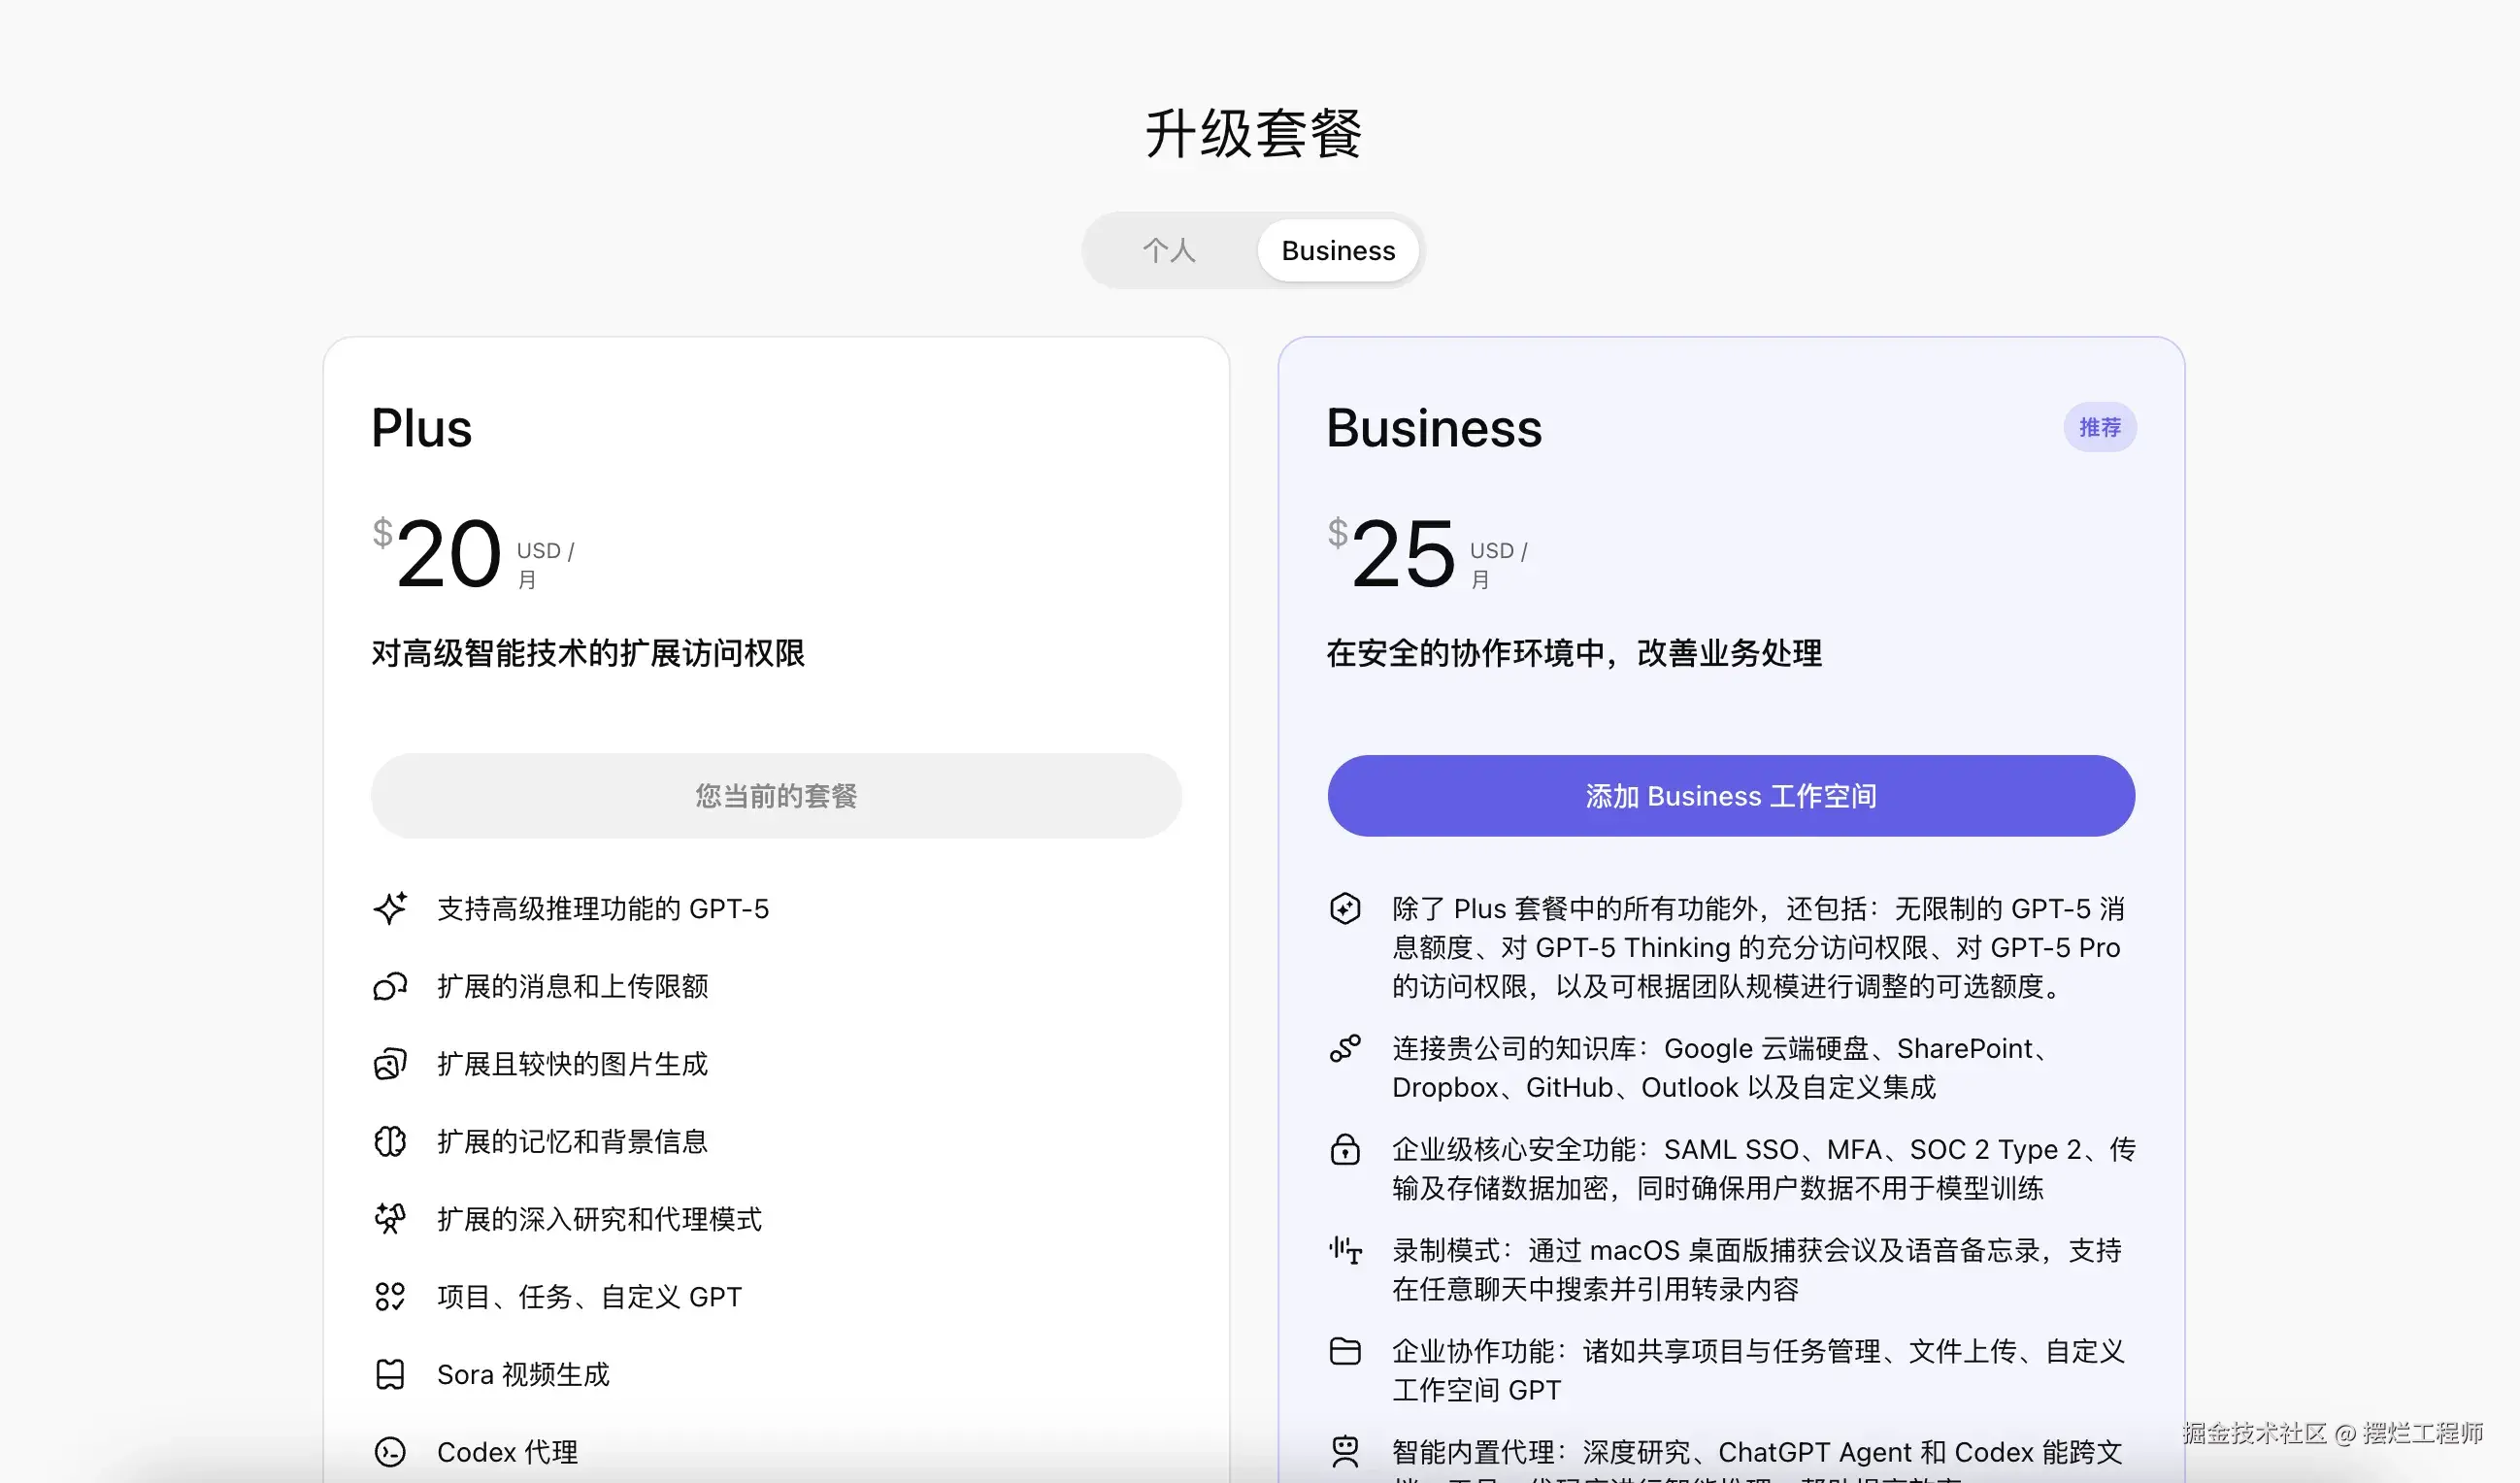Click the Codex agent terminal icon
The height and width of the screenshot is (1483, 2520).
390,1451
